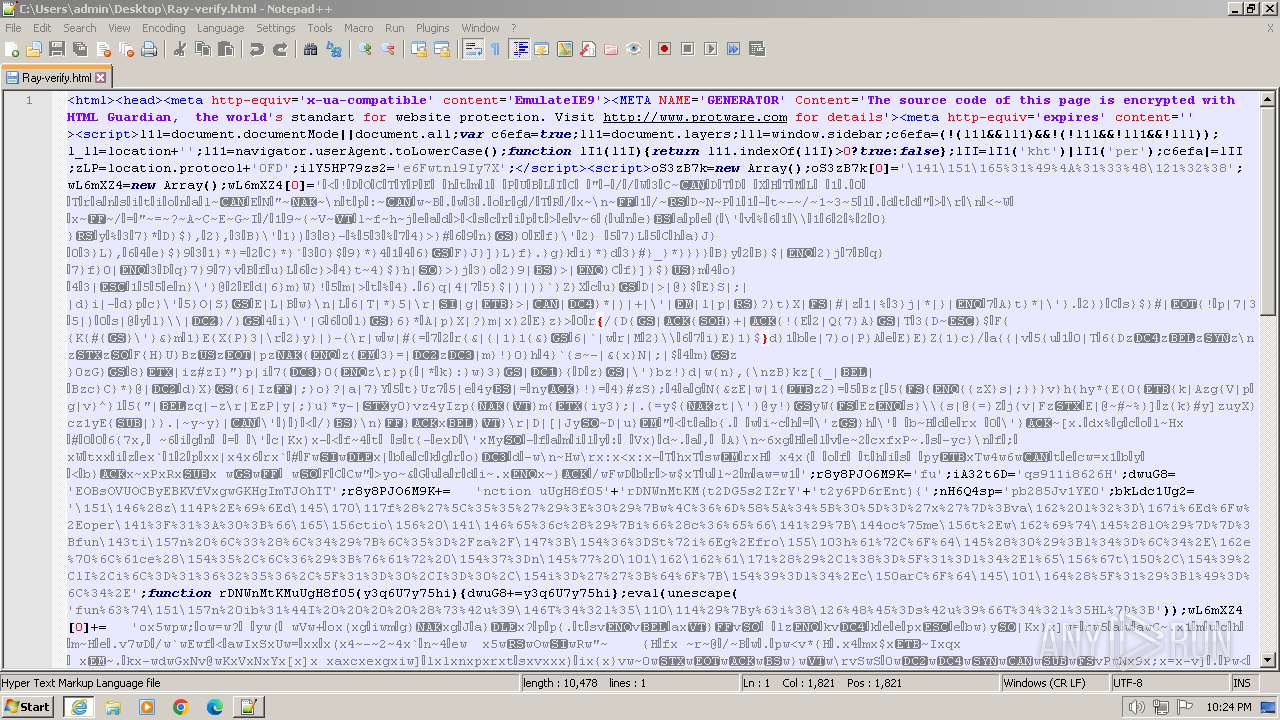This screenshot has height=720, width=1280.
Task: Open the Plugins menu
Action: click(433, 28)
